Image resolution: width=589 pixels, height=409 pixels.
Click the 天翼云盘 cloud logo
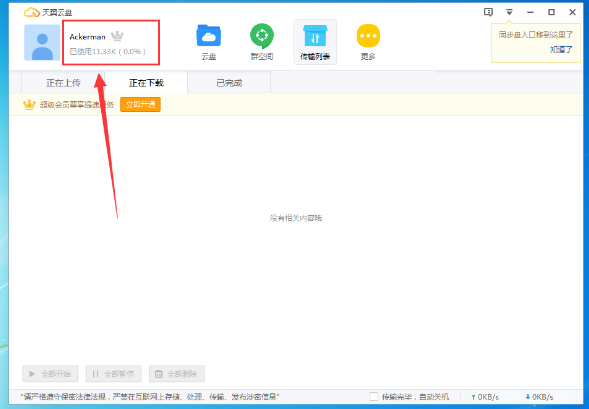tap(32, 12)
